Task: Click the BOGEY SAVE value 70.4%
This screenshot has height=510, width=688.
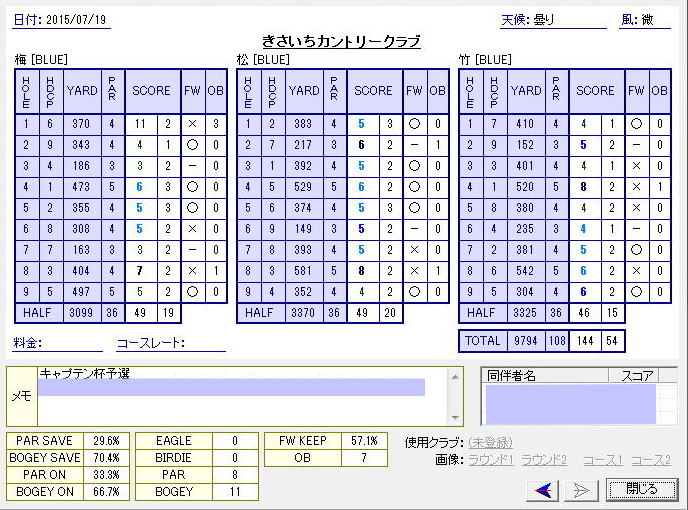Action: click(106, 458)
